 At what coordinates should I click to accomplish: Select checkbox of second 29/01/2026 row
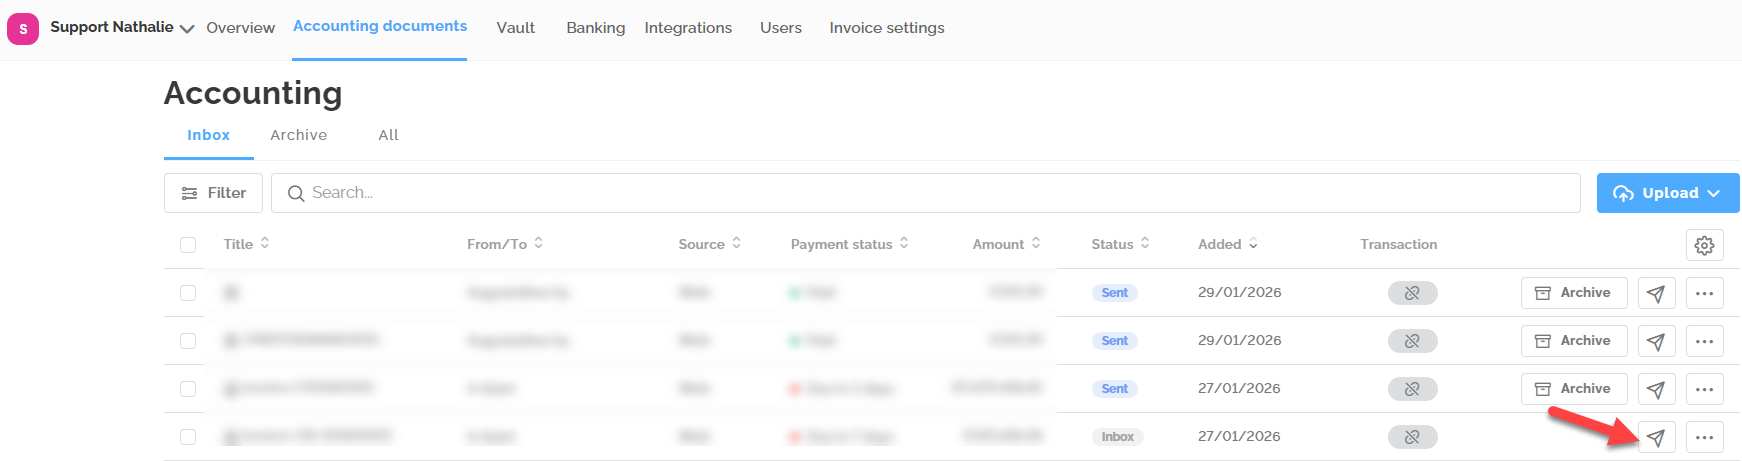click(x=188, y=341)
